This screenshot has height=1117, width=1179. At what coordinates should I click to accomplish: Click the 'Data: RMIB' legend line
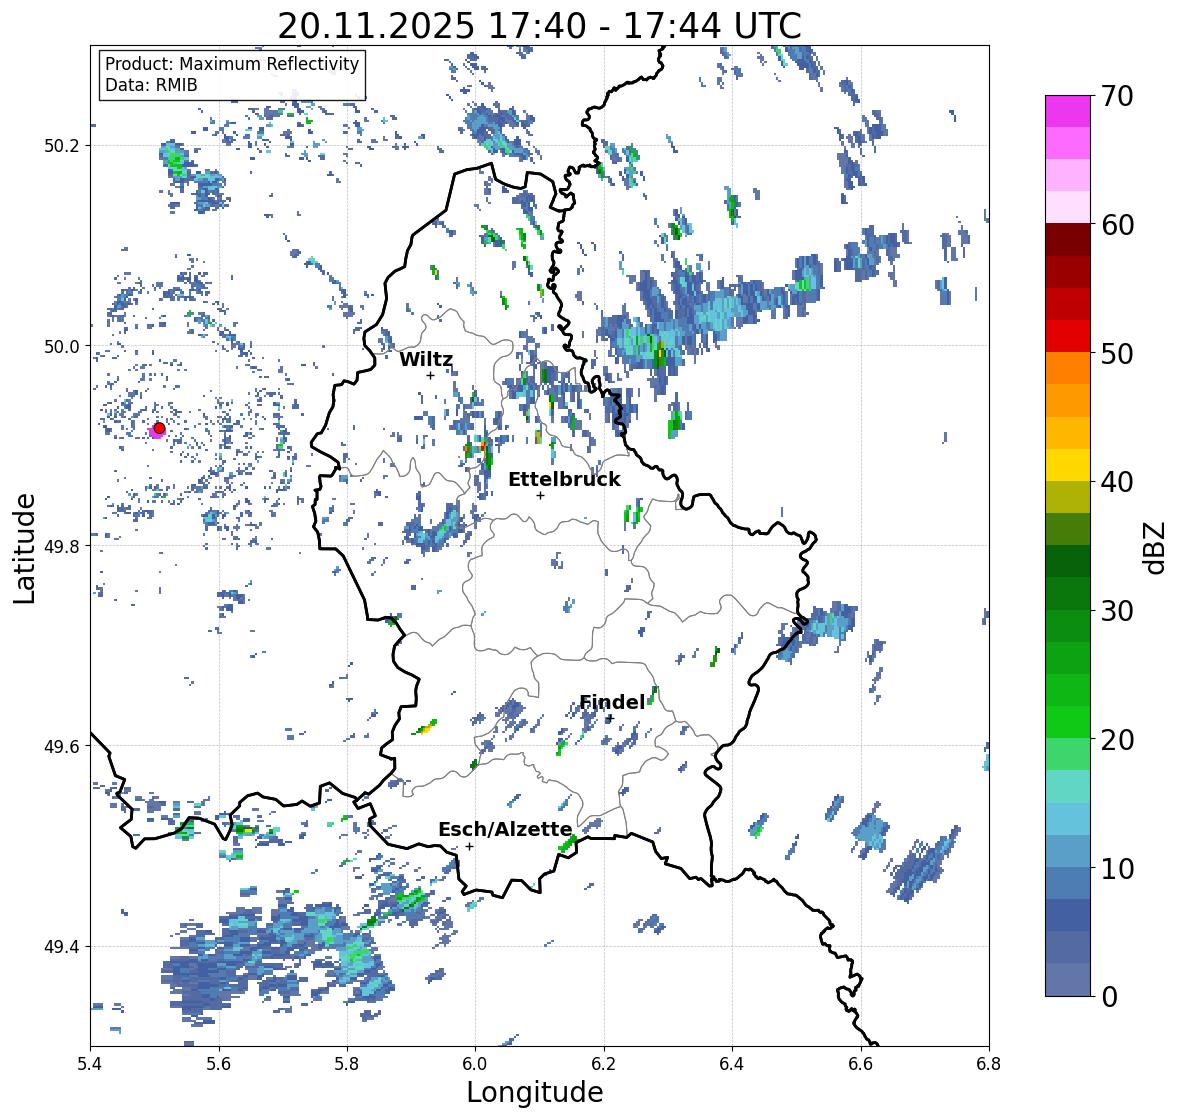151,85
